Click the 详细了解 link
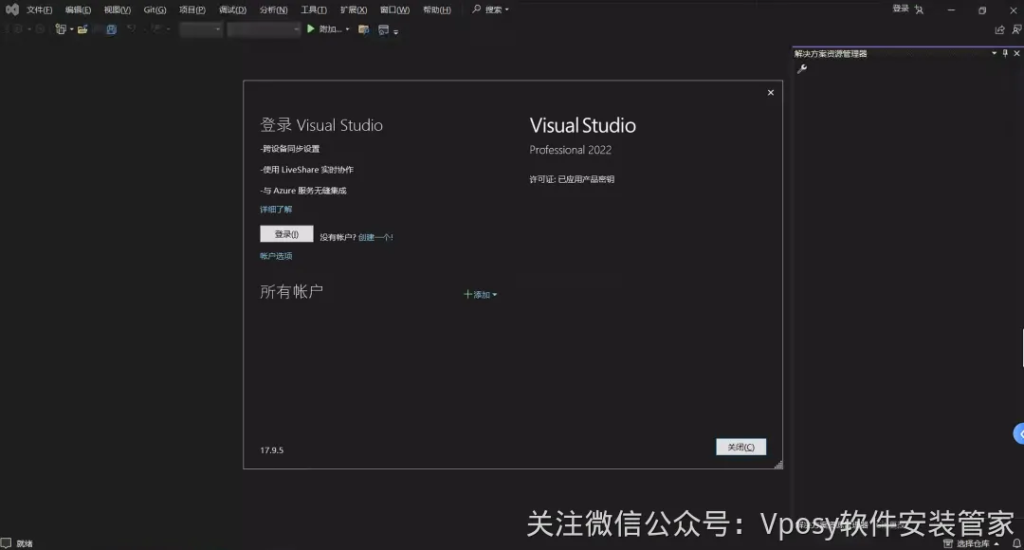Screen dimensions: 1024x550 pos(276,209)
